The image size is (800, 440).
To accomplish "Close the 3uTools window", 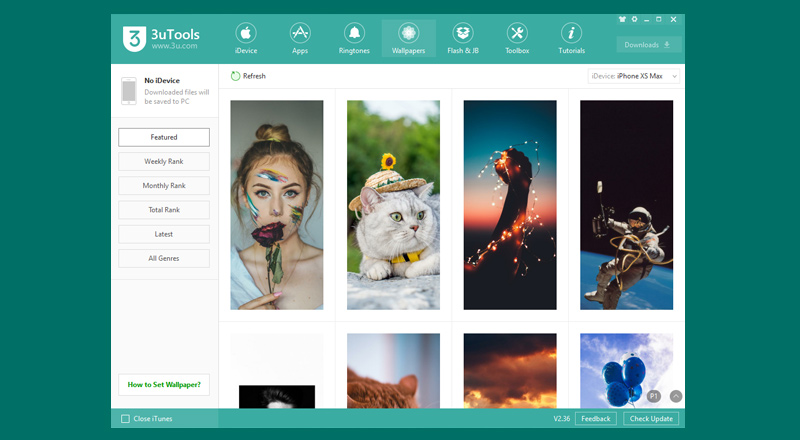I will pos(673,19).
